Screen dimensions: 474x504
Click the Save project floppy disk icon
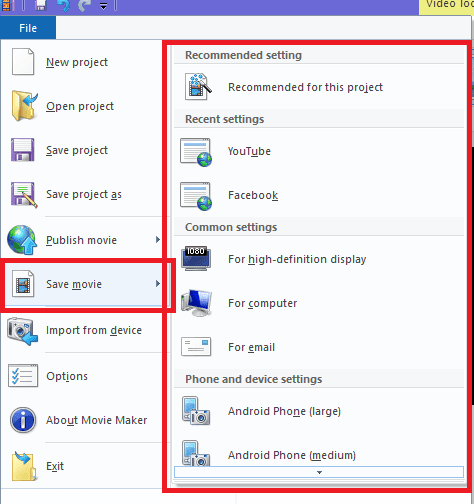pyautogui.click(x=22, y=150)
